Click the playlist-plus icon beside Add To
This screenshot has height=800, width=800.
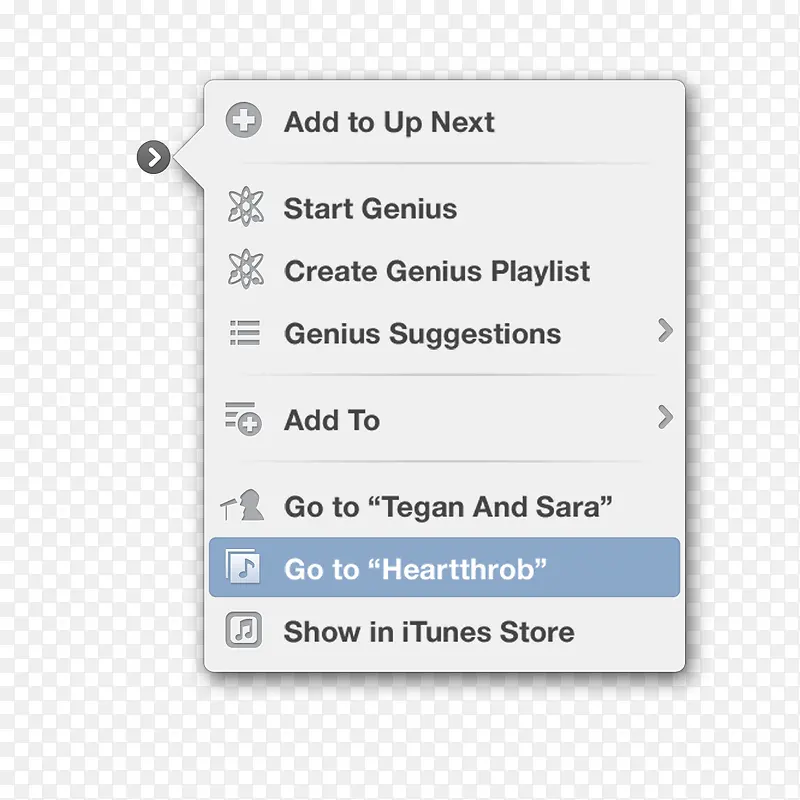243,420
